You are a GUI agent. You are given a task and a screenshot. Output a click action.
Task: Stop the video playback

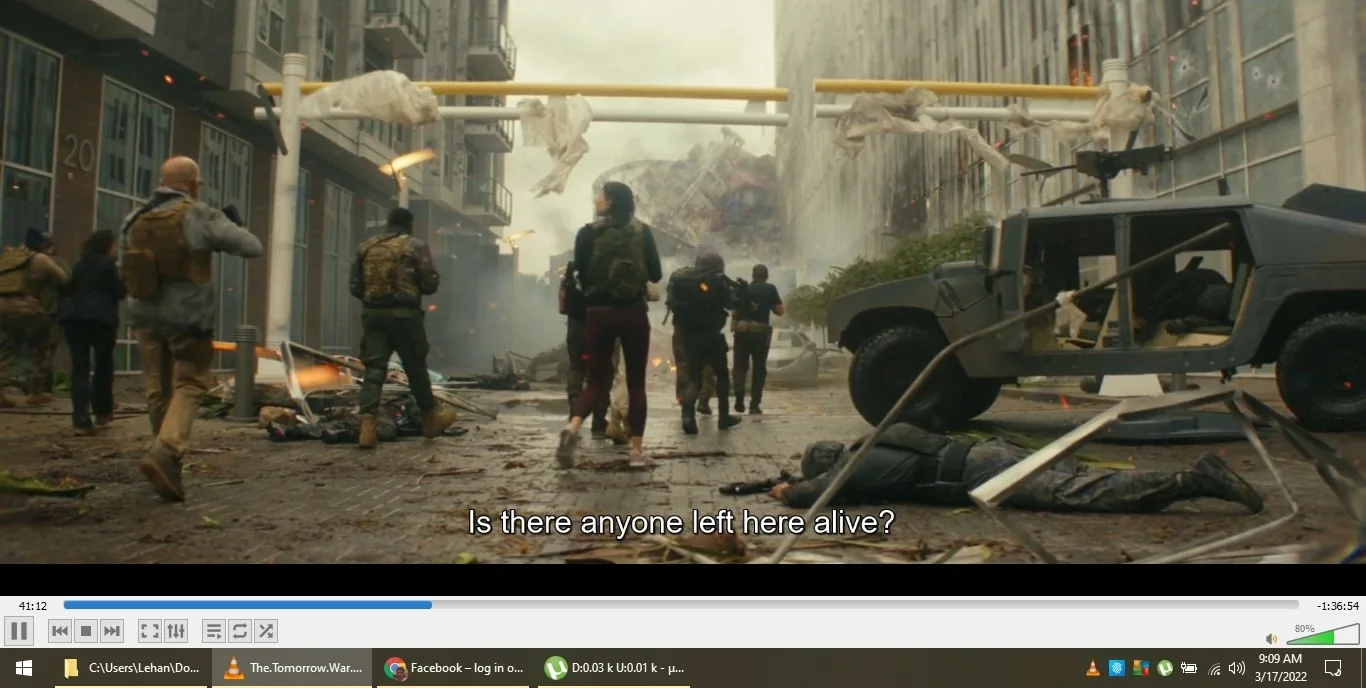coord(86,631)
